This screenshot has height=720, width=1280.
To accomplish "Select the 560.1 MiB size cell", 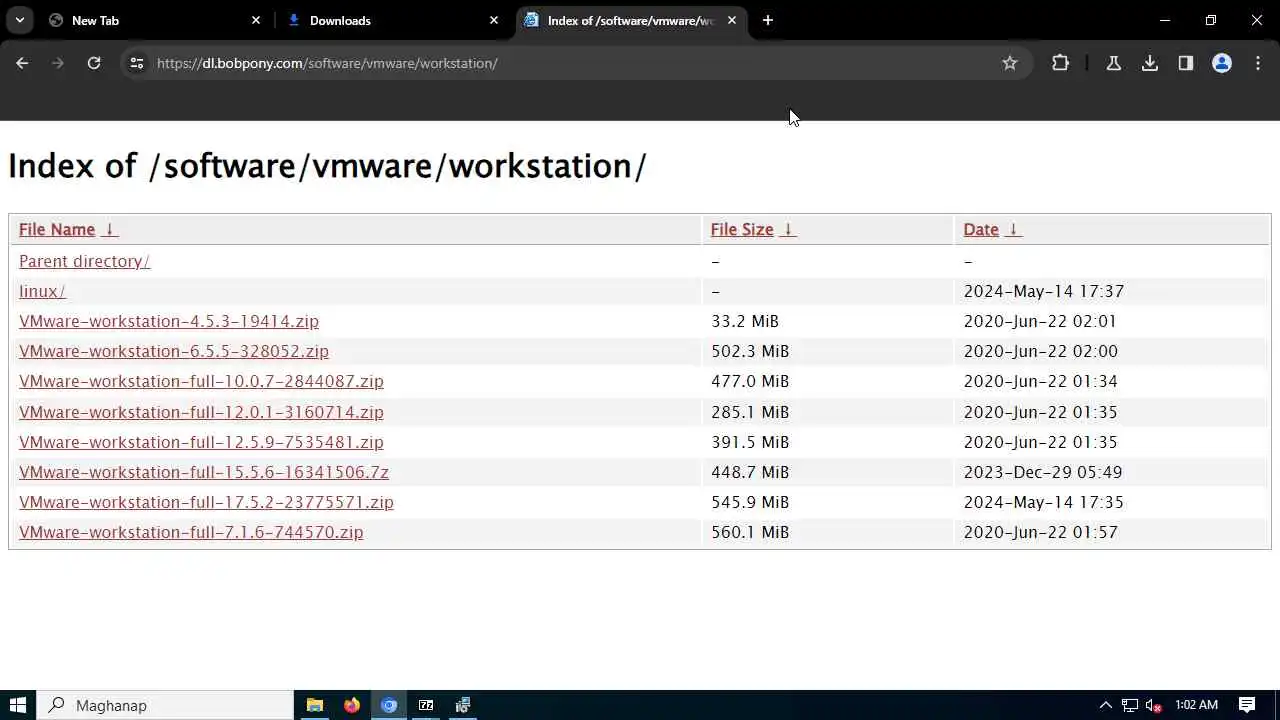I will click(750, 532).
